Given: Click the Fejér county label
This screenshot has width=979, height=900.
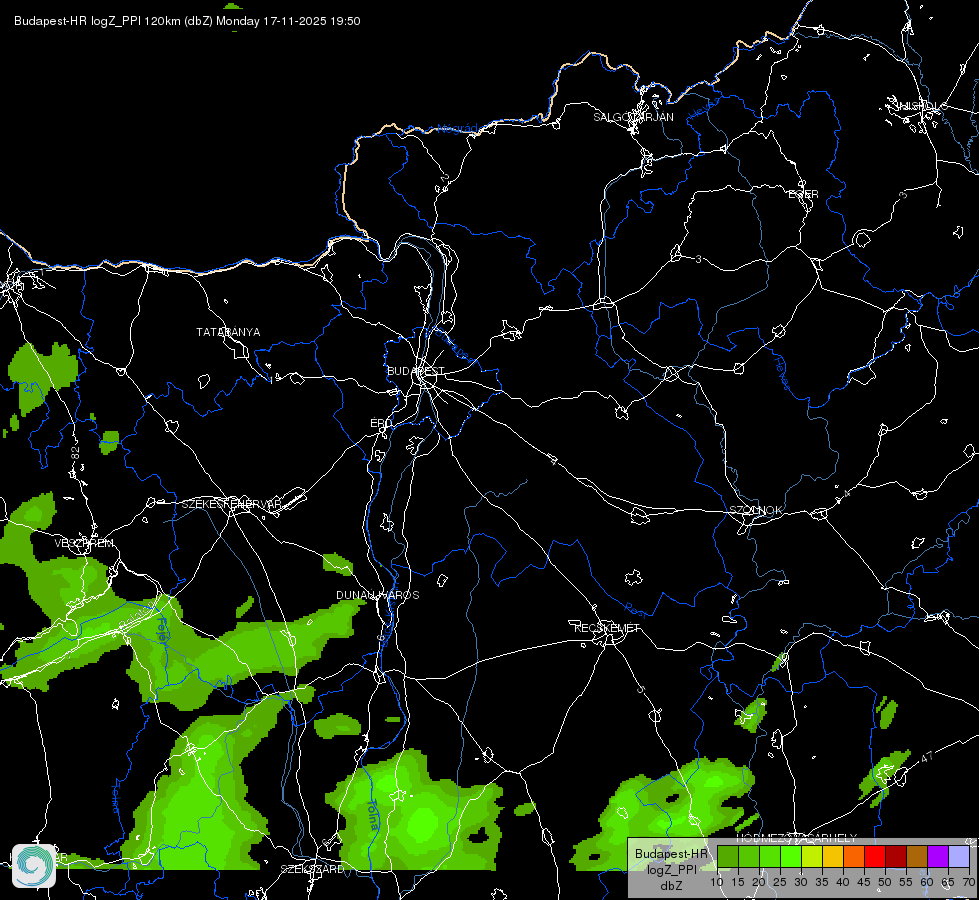Looking at the screenshot, I should 162,628.
